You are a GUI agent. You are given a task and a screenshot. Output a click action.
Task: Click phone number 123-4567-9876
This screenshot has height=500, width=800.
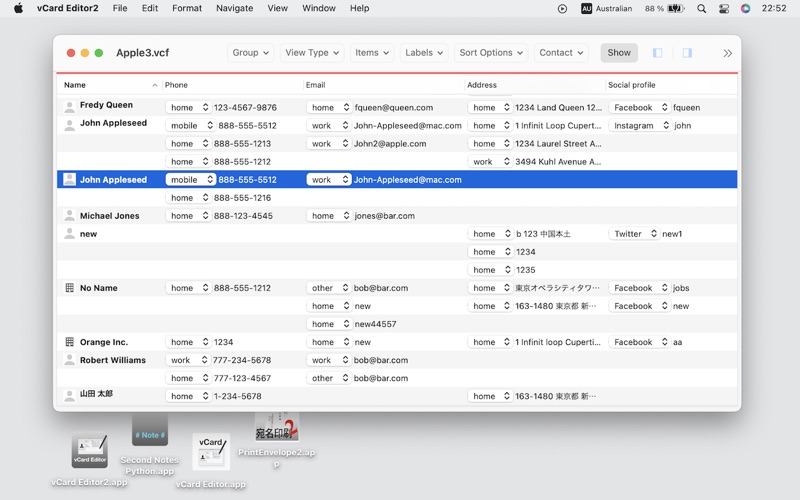tap(245, 107)
